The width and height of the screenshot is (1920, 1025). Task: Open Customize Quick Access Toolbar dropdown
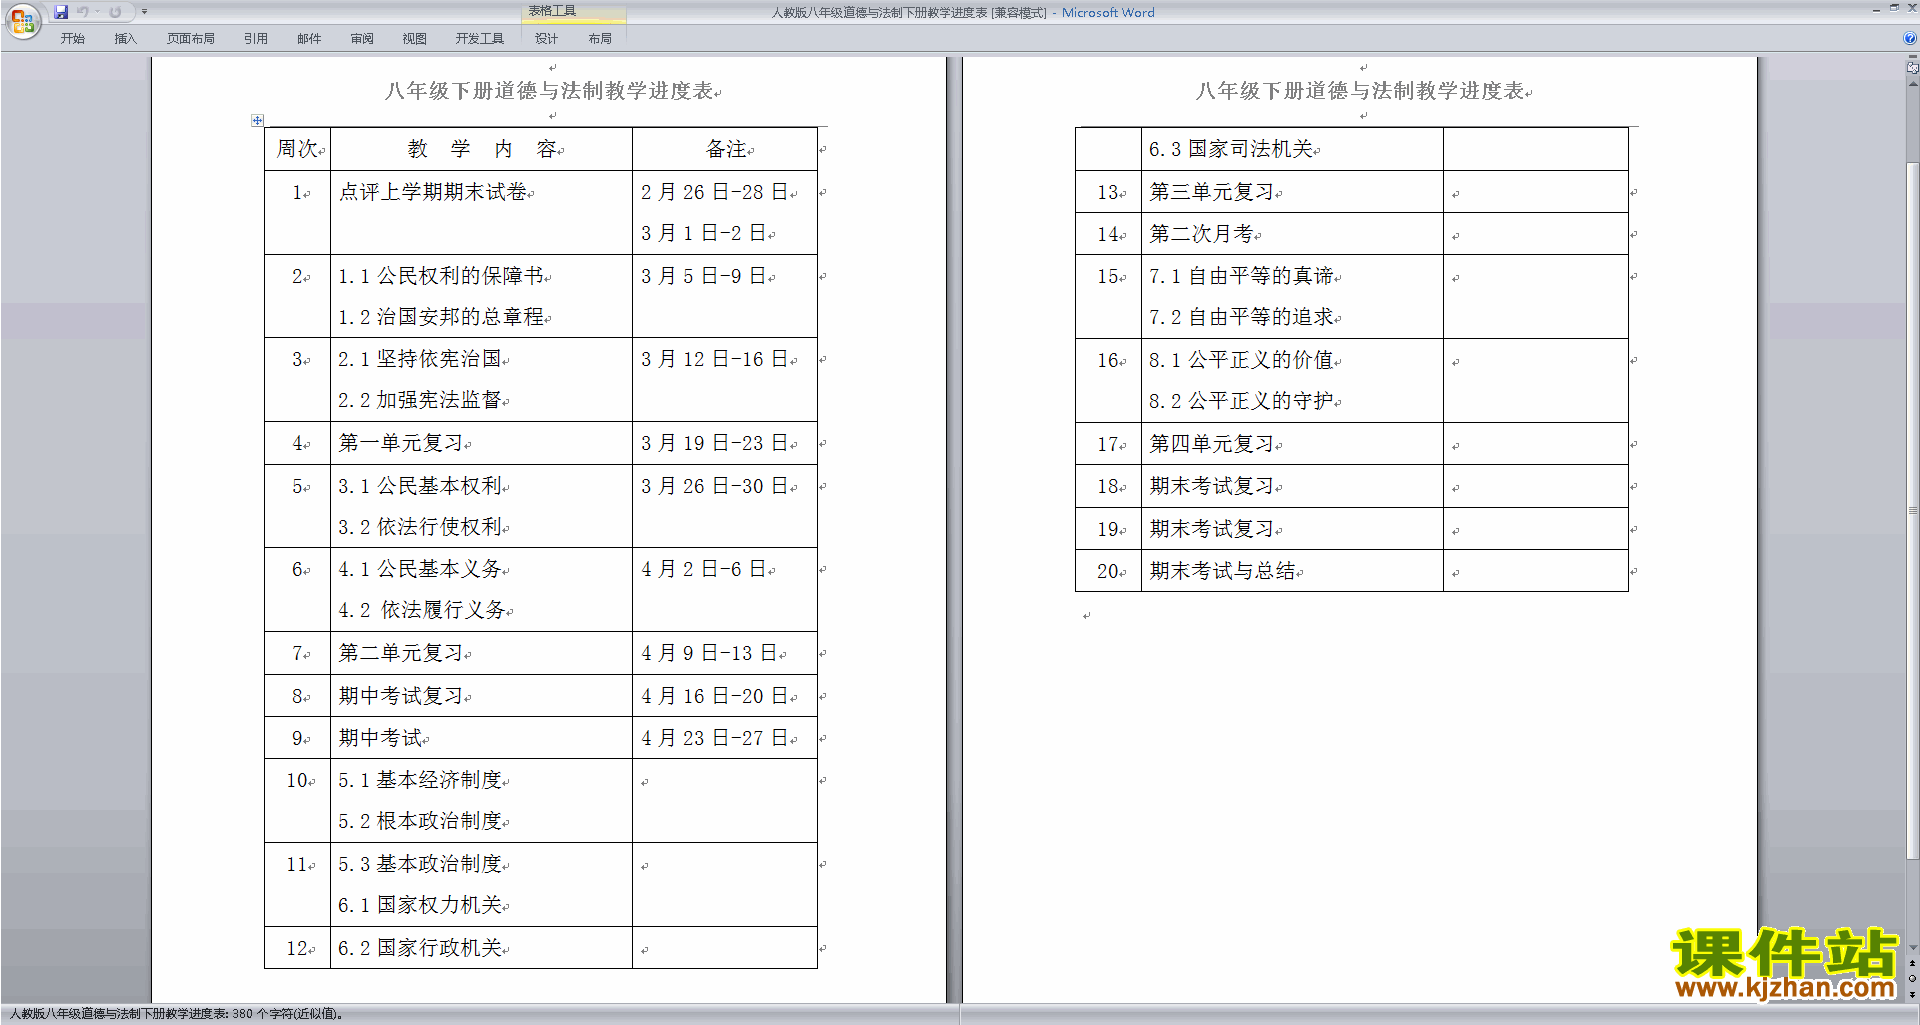click(145, 12)
